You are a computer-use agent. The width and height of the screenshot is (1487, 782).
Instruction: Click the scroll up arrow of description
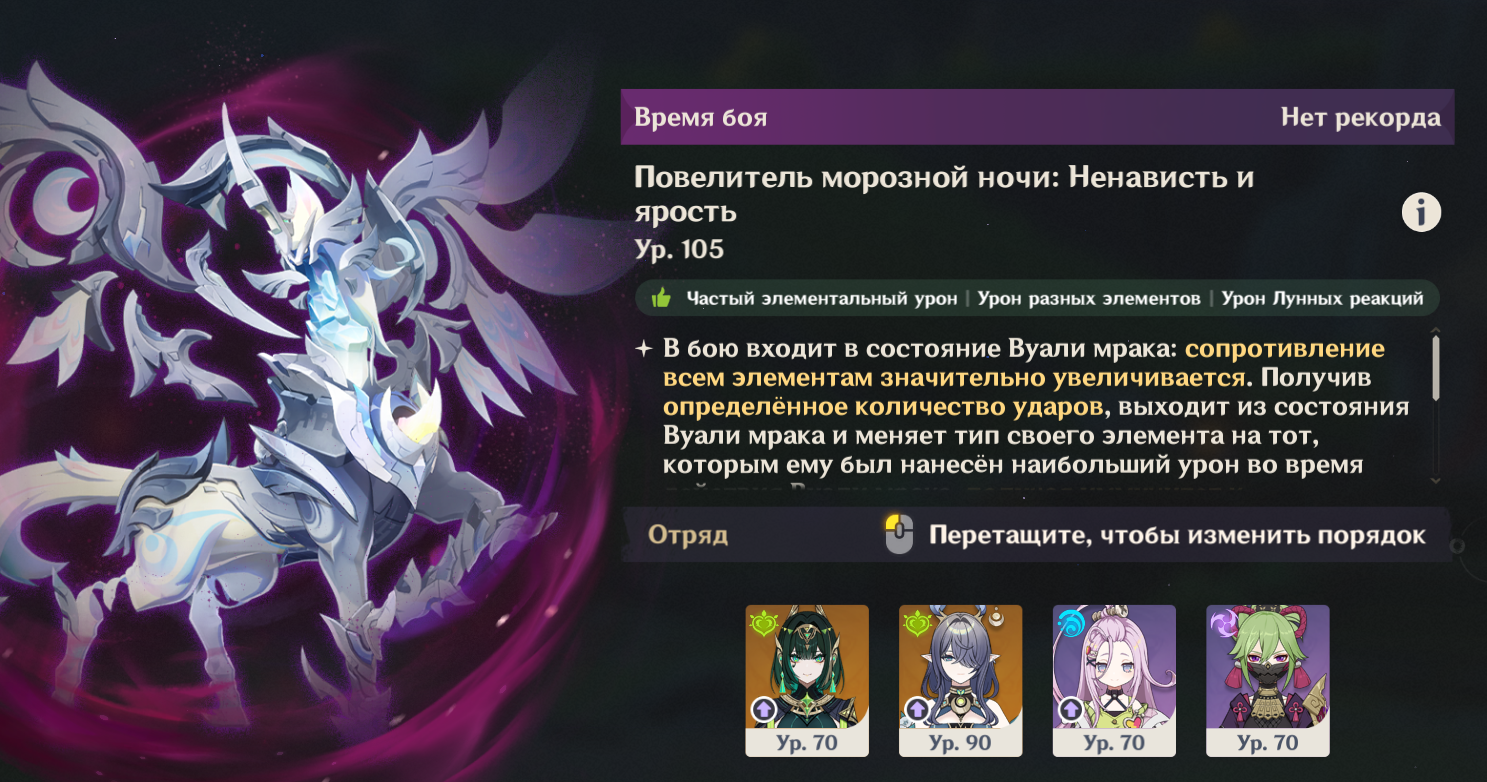coord(1437,331)
